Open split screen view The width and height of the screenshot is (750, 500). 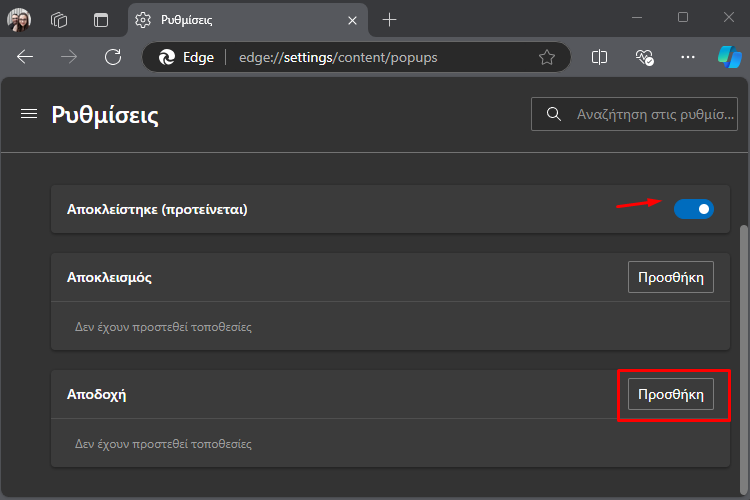[x=599, y=57]
